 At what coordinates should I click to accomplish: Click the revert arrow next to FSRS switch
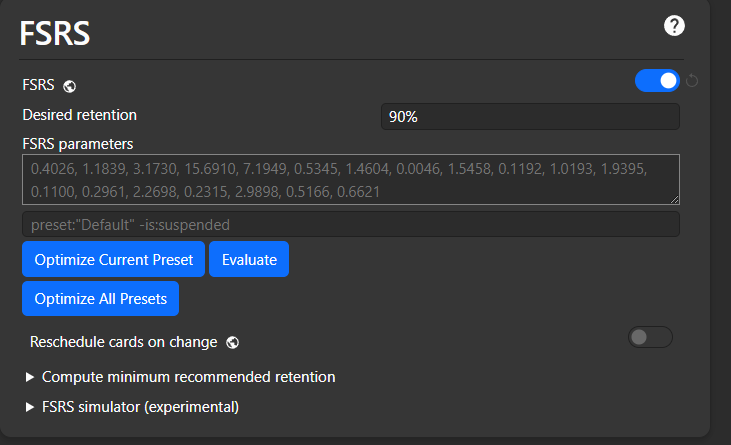(692, 81)
